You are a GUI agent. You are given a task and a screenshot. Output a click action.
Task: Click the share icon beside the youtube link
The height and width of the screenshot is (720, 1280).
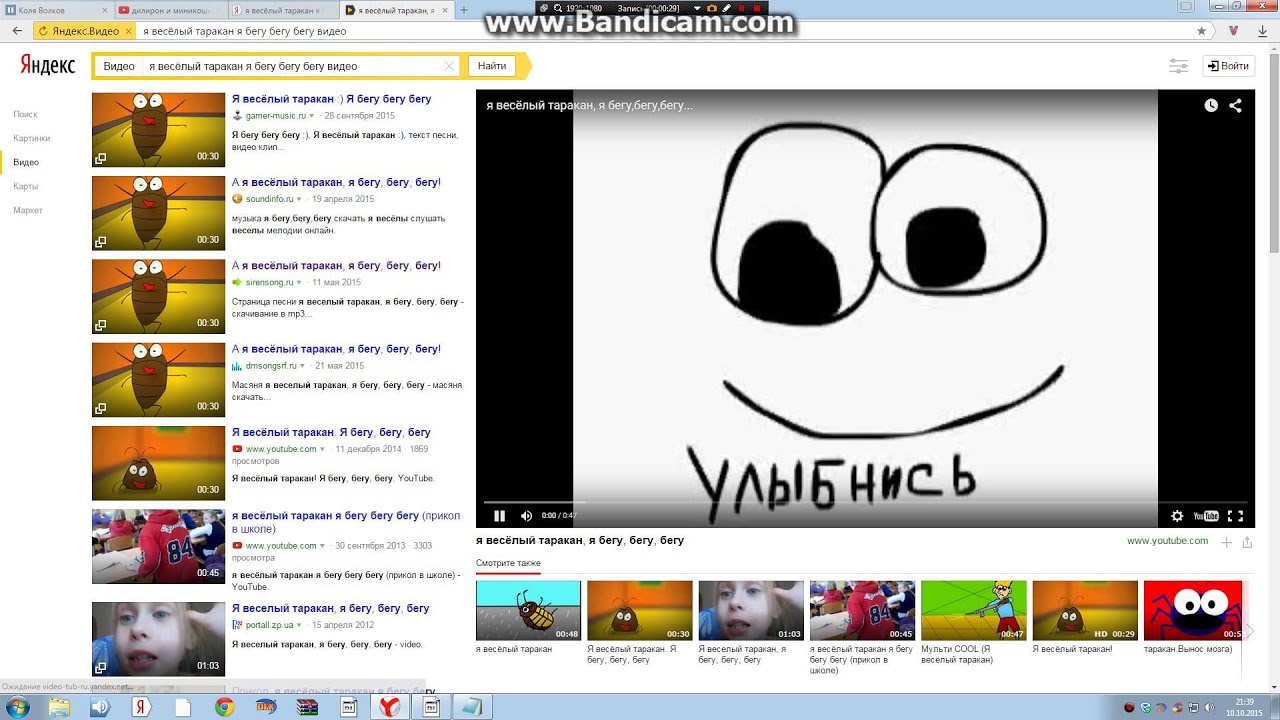click(1247, 543)
